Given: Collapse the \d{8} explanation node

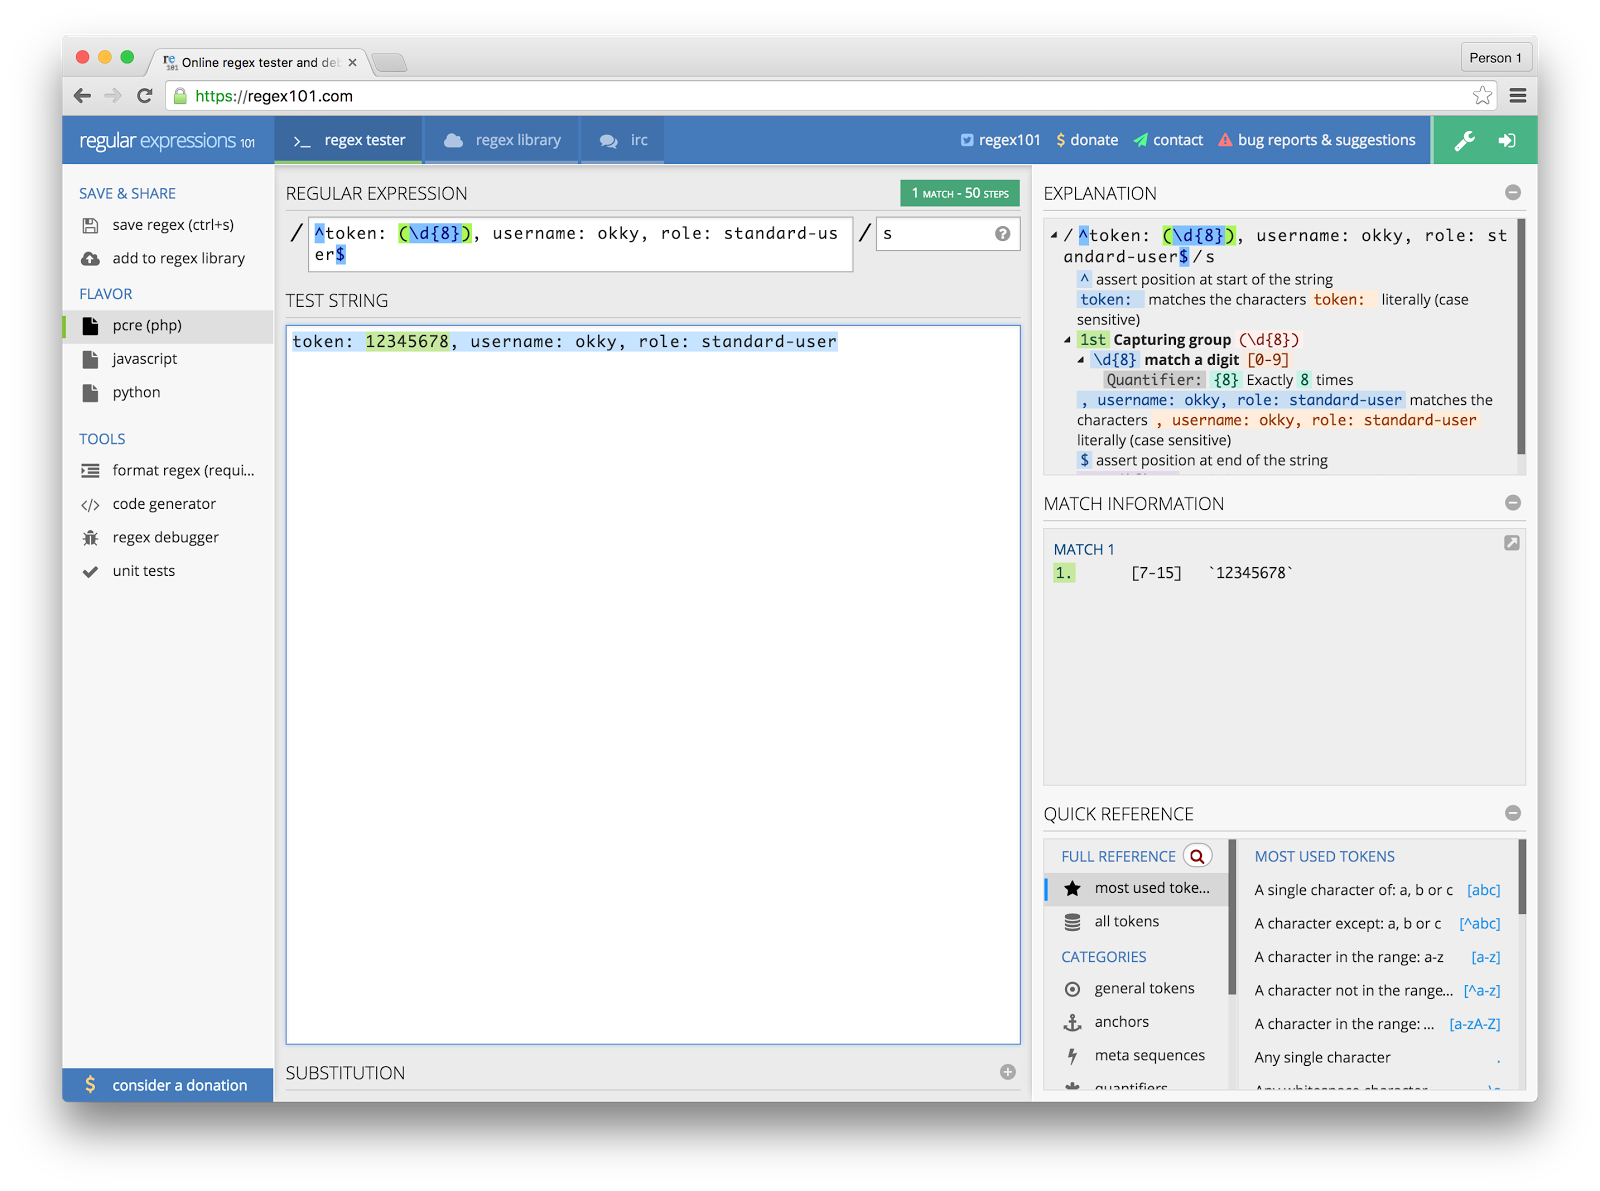Looking at the screenshot, I should pos(1081,360).
